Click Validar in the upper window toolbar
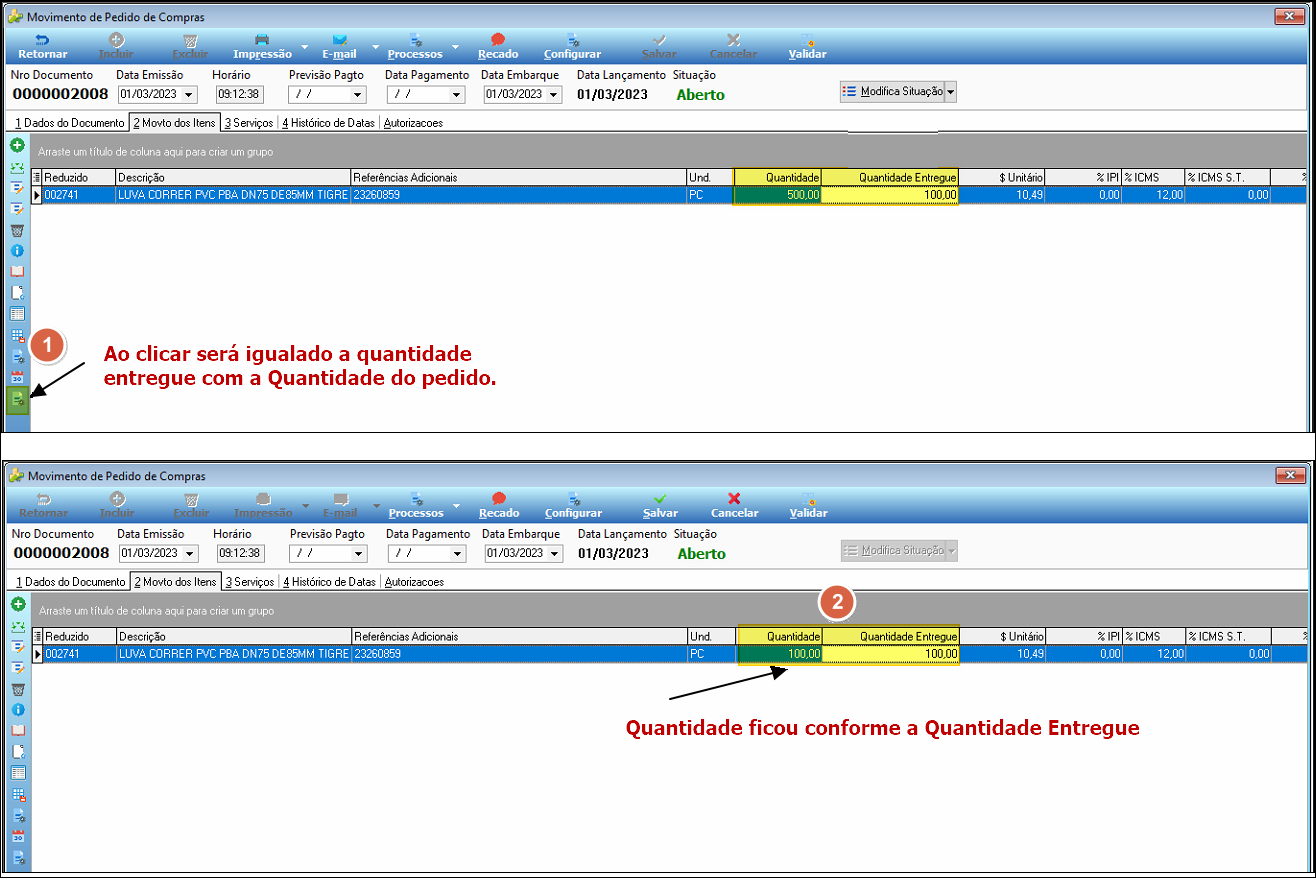This screenshot has width=1316, height=878. point(808,47)
